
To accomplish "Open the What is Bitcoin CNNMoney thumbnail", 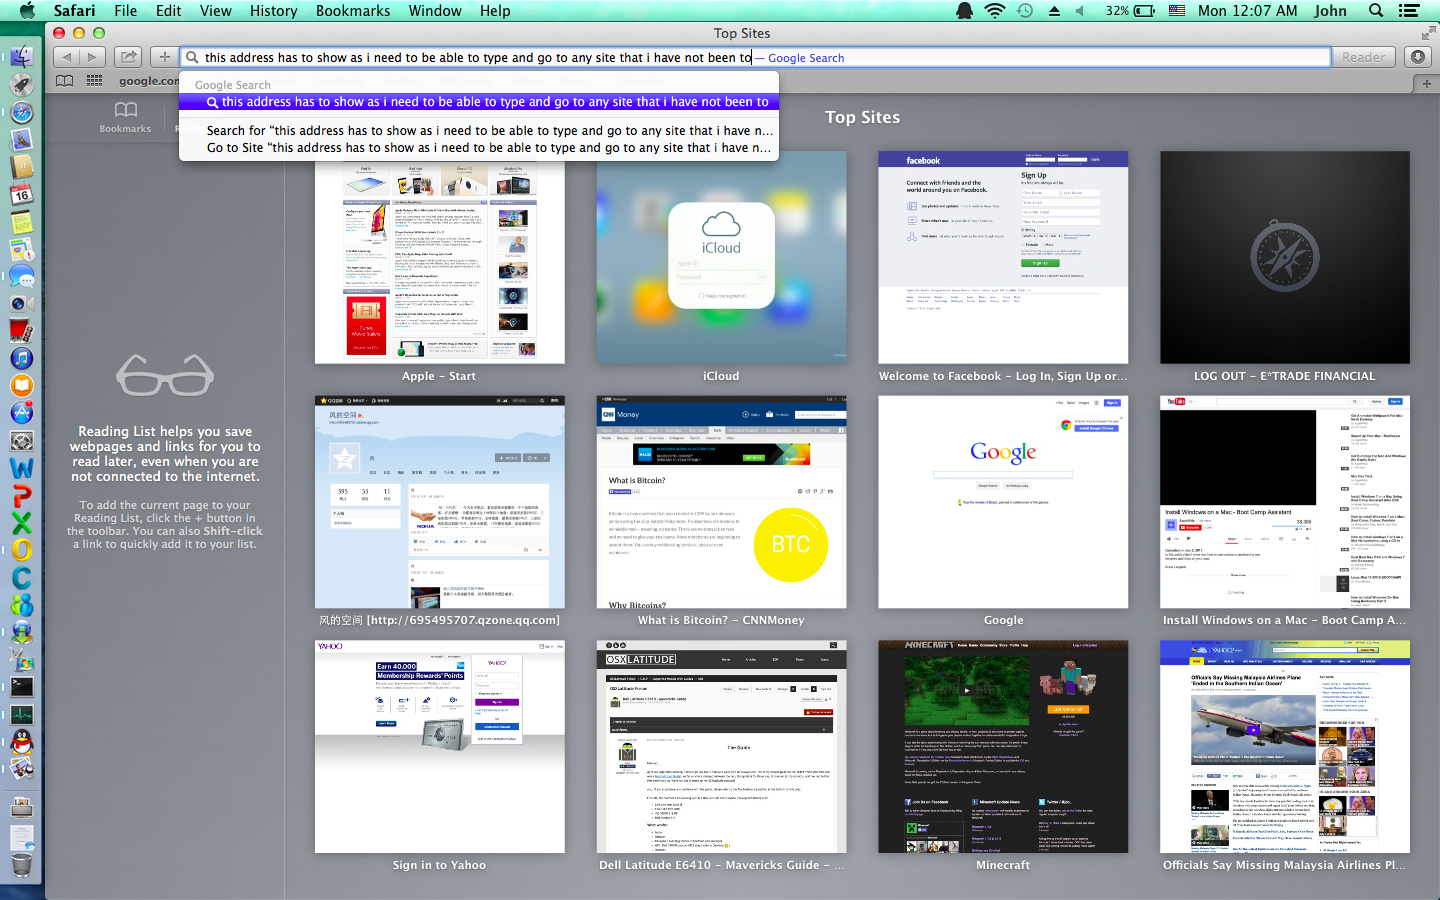I will tap(721, 502).
